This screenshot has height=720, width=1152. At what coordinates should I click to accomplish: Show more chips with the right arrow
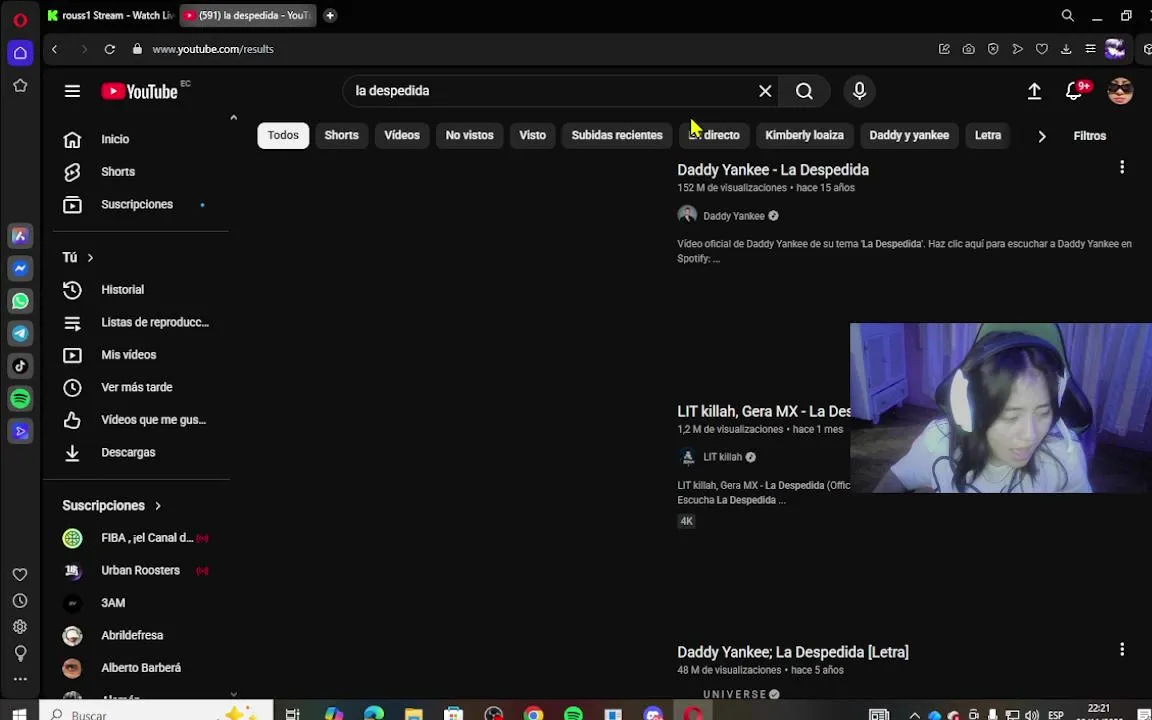(1042, 136)
